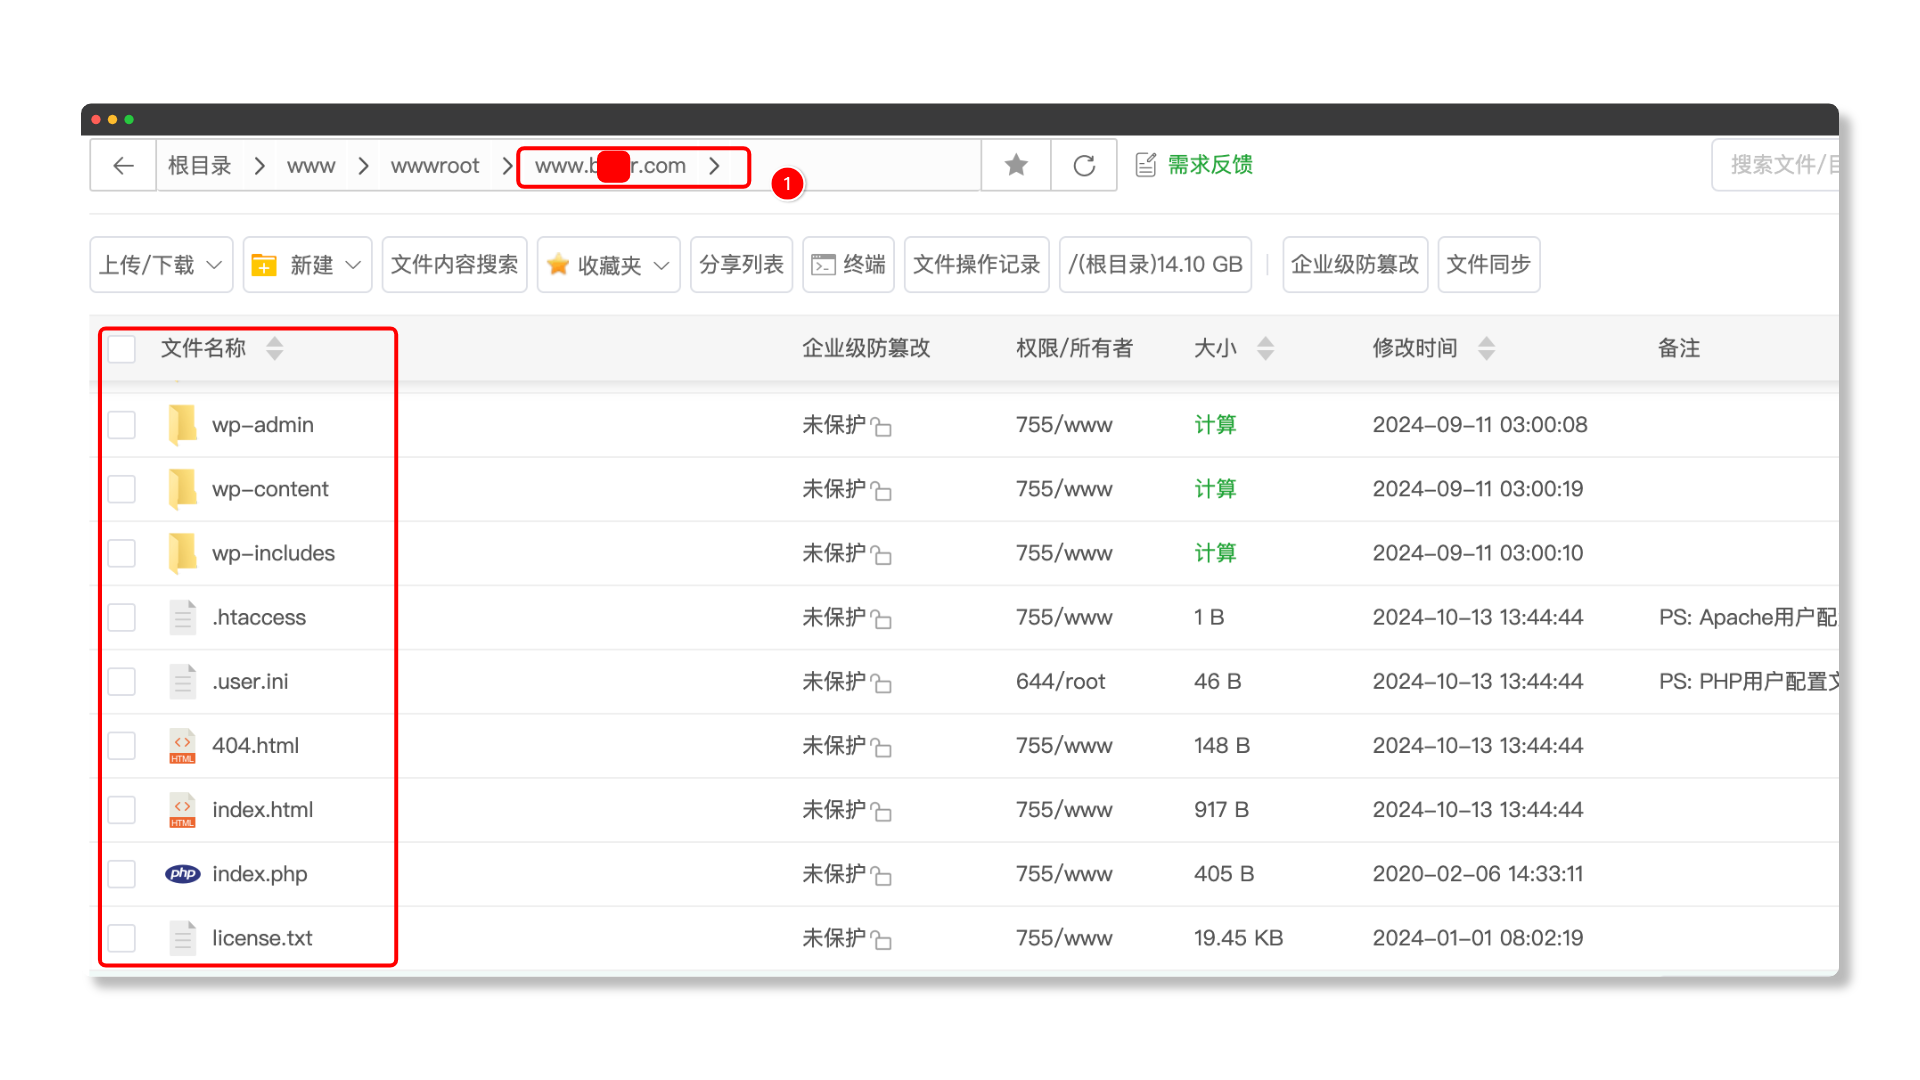Screen dimensions: 1920x1080
Task: Toggle tamper lock for wp-content
Action: (881, 491)
